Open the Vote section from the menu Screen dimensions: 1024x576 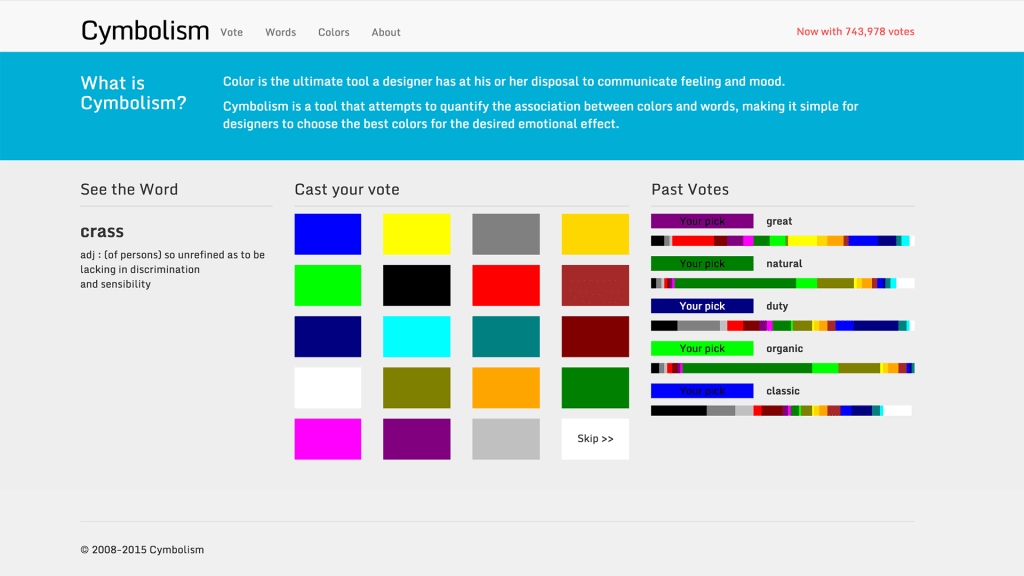(231, 32)
